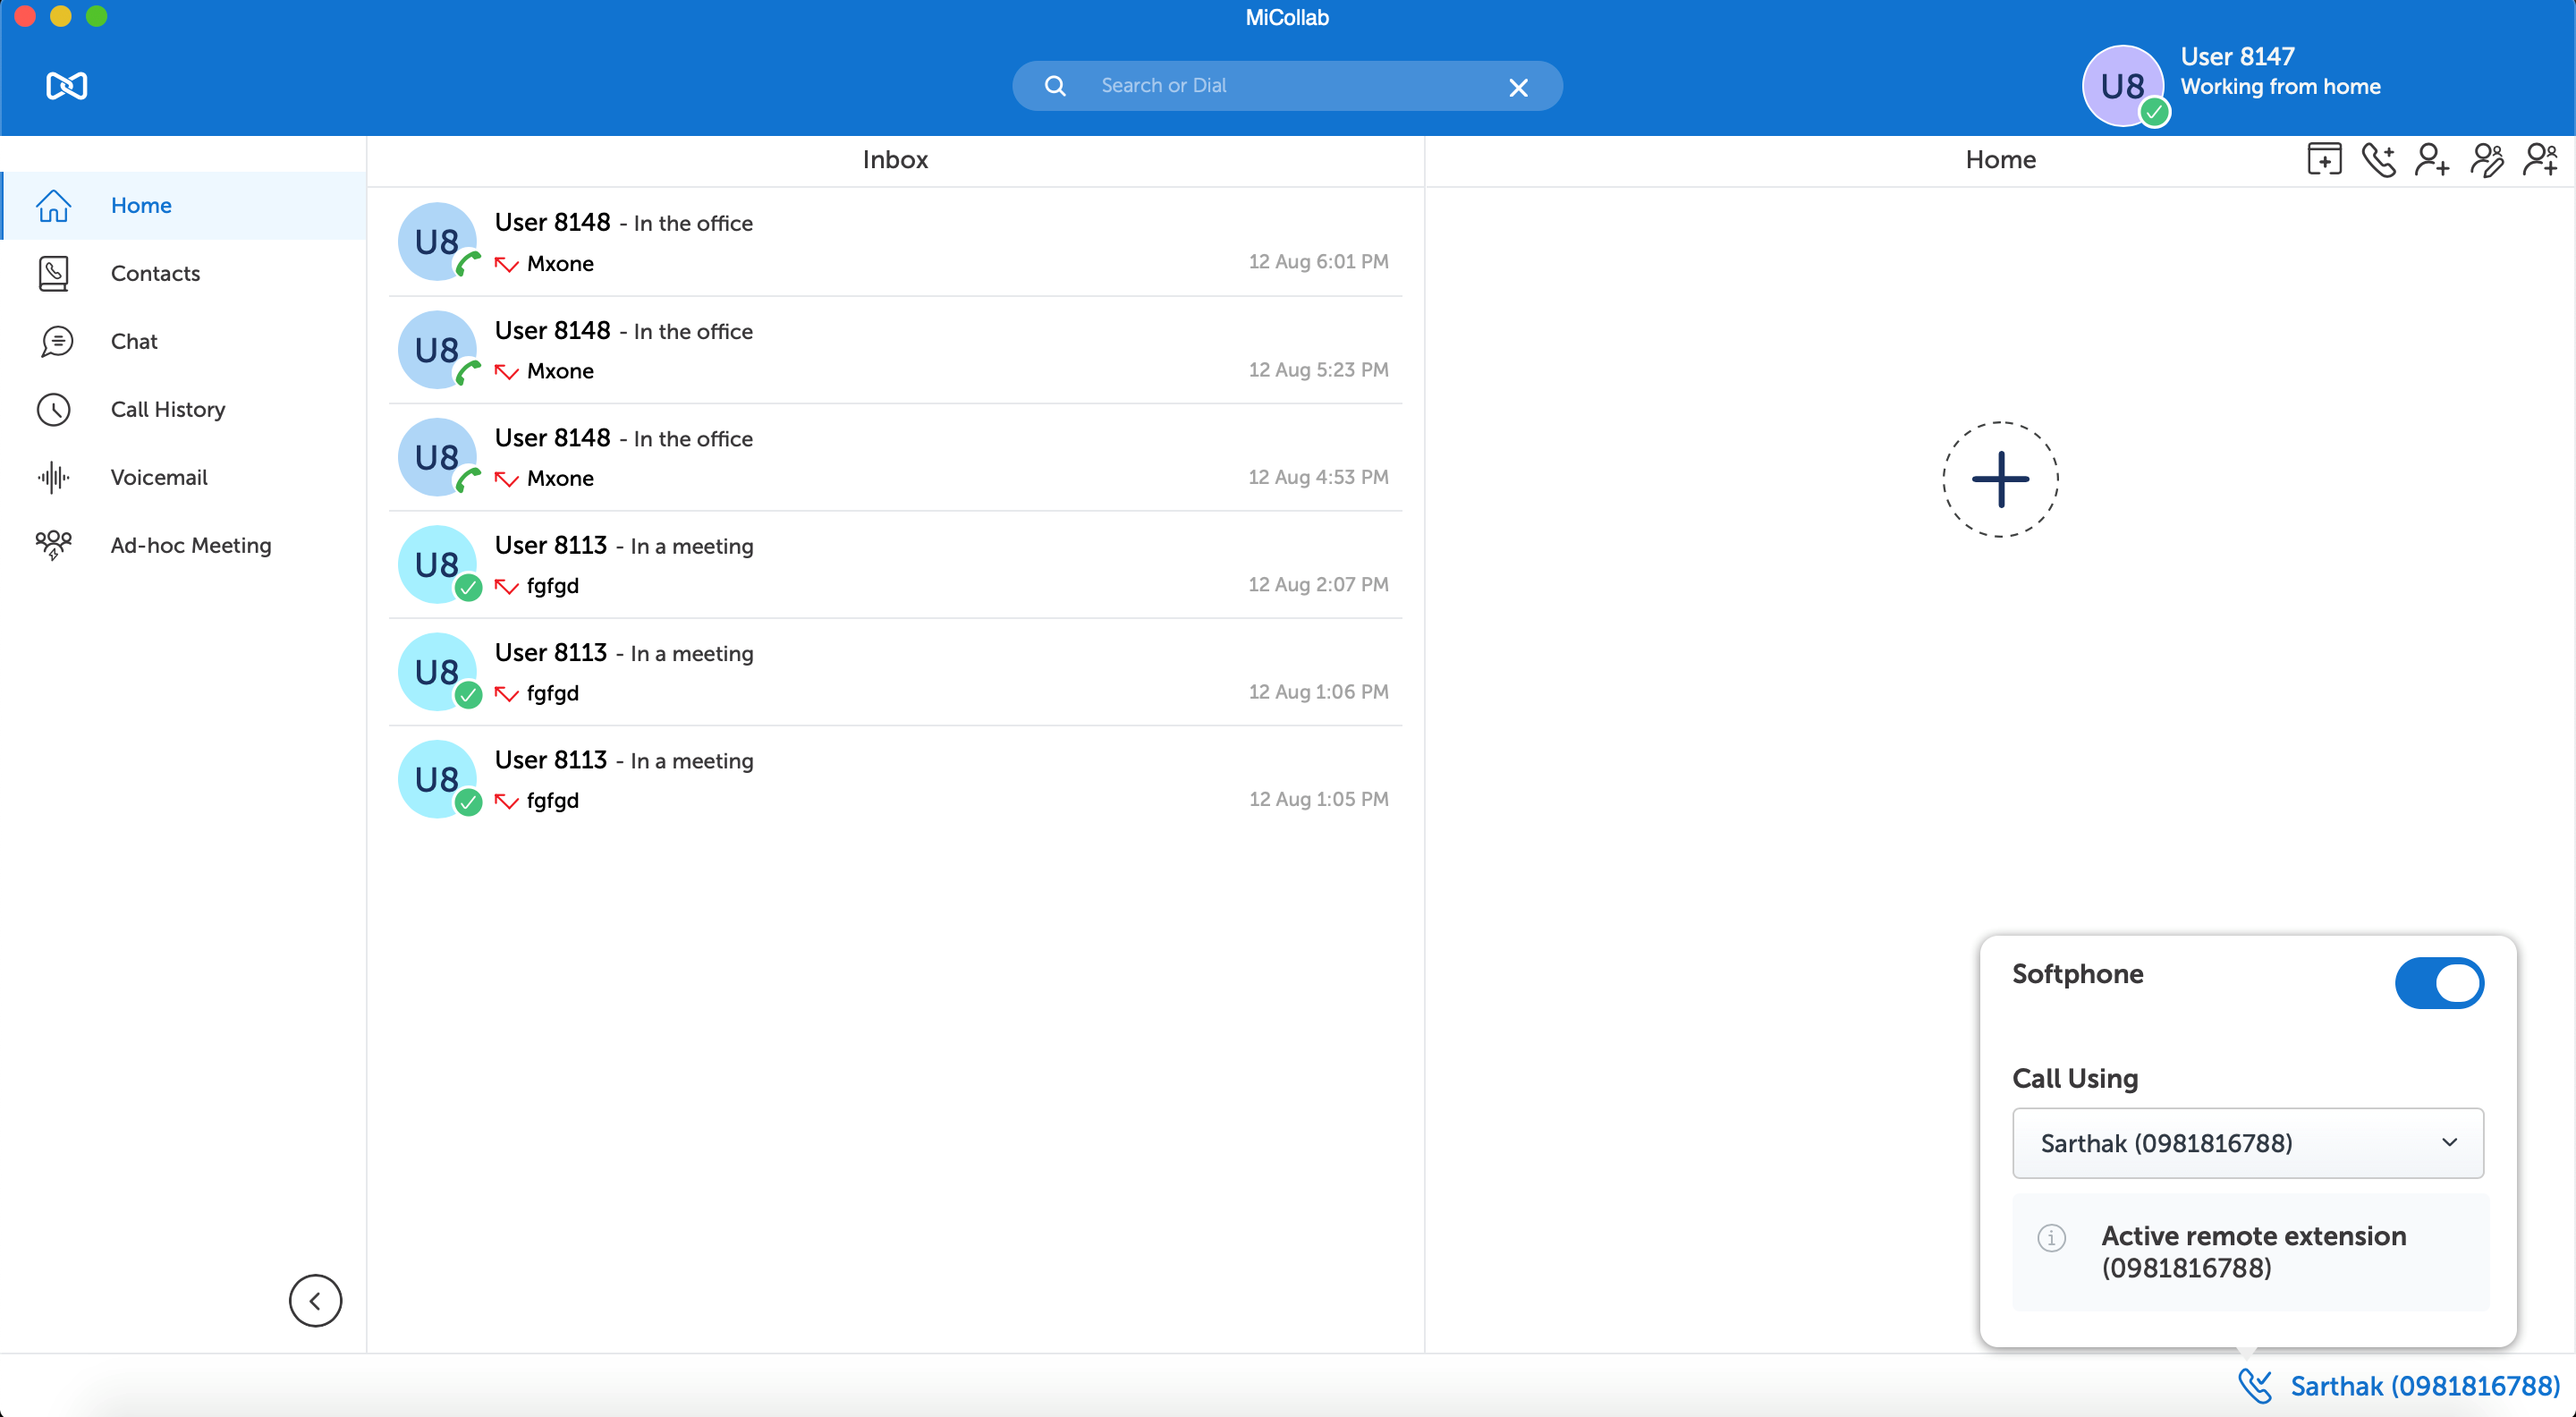
Task: Click the phone with plus icon
Action: pyautogui.click(x=2378, y=160)
